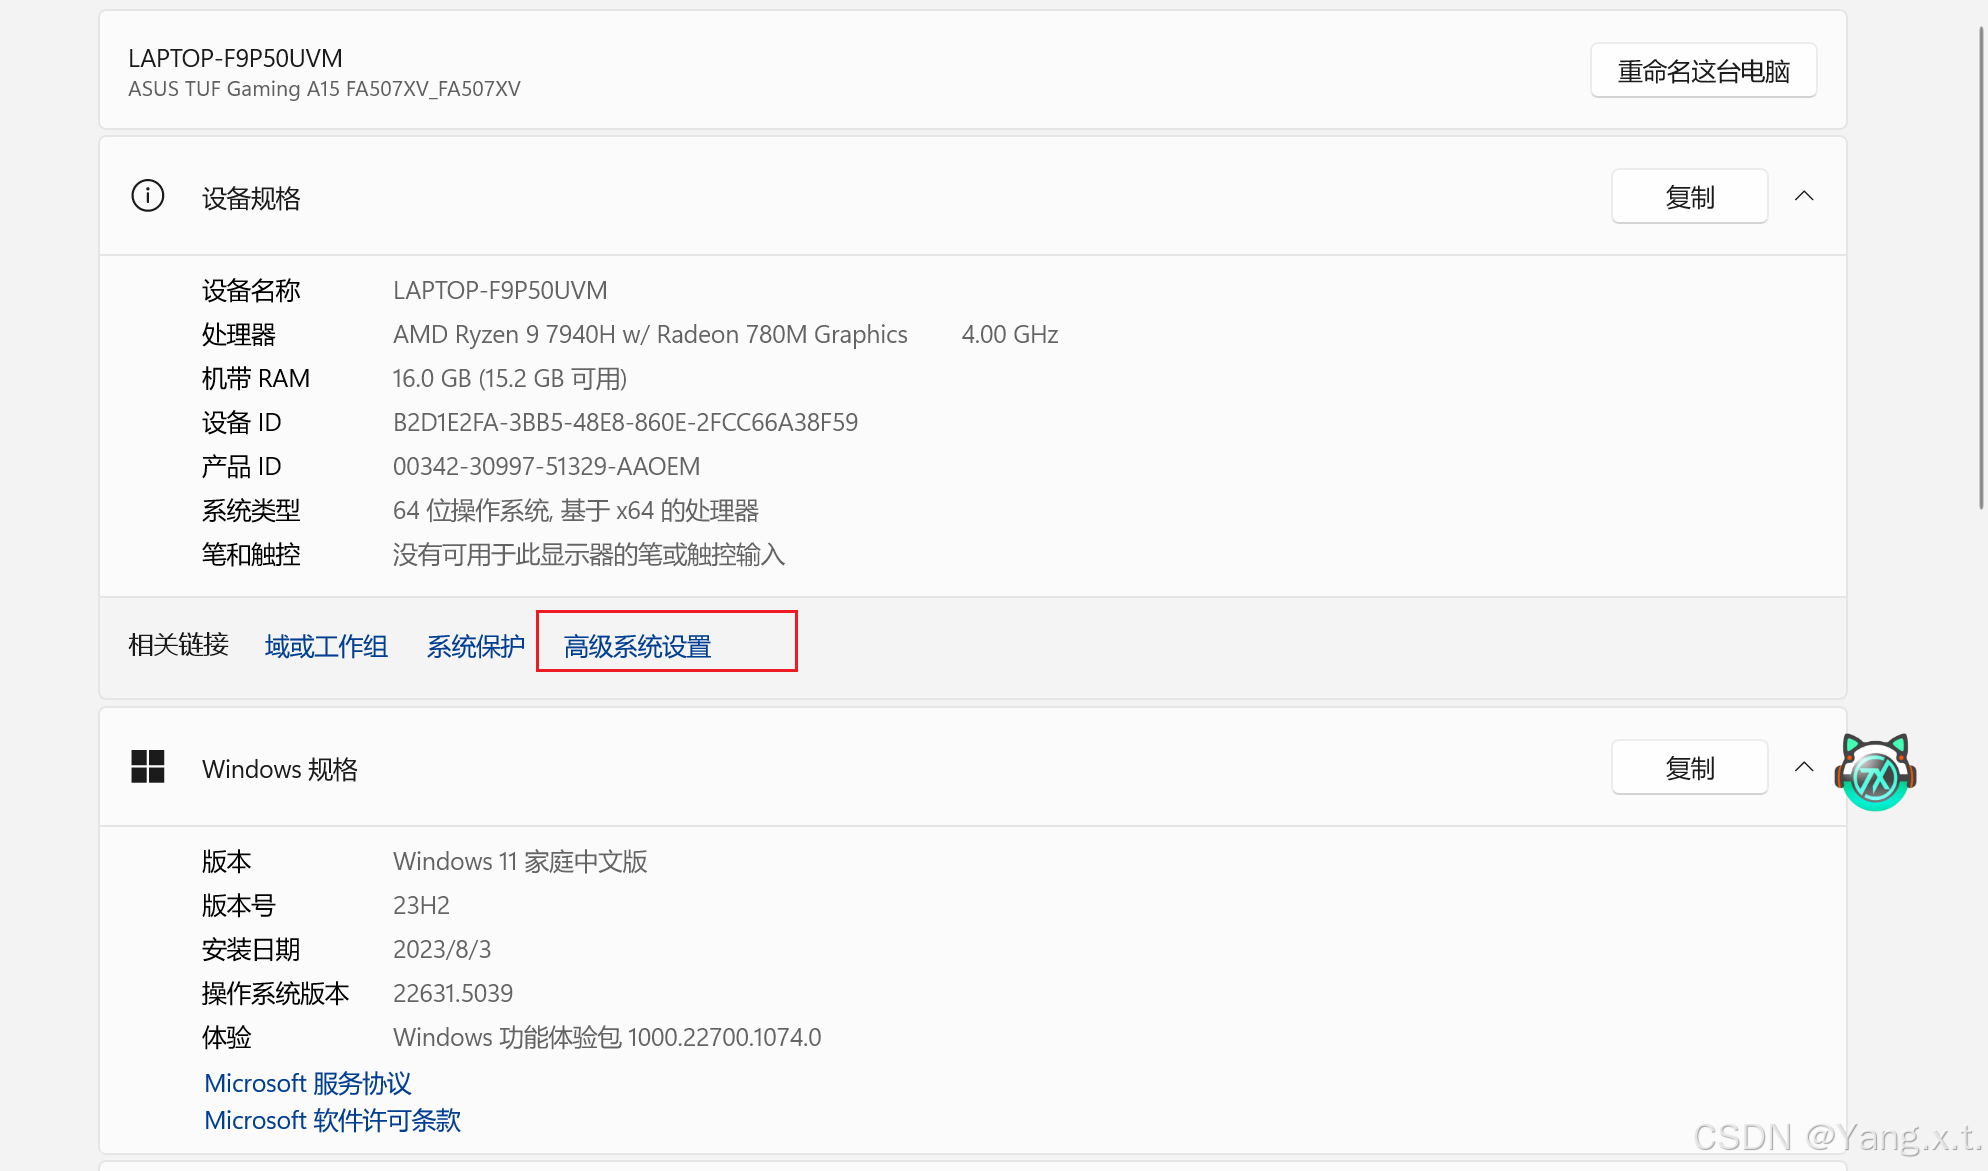The width and height of the screenshot is (1988, 1171).
Task: Click the processor name AMD Ryzen text
Action: point(650,334)
